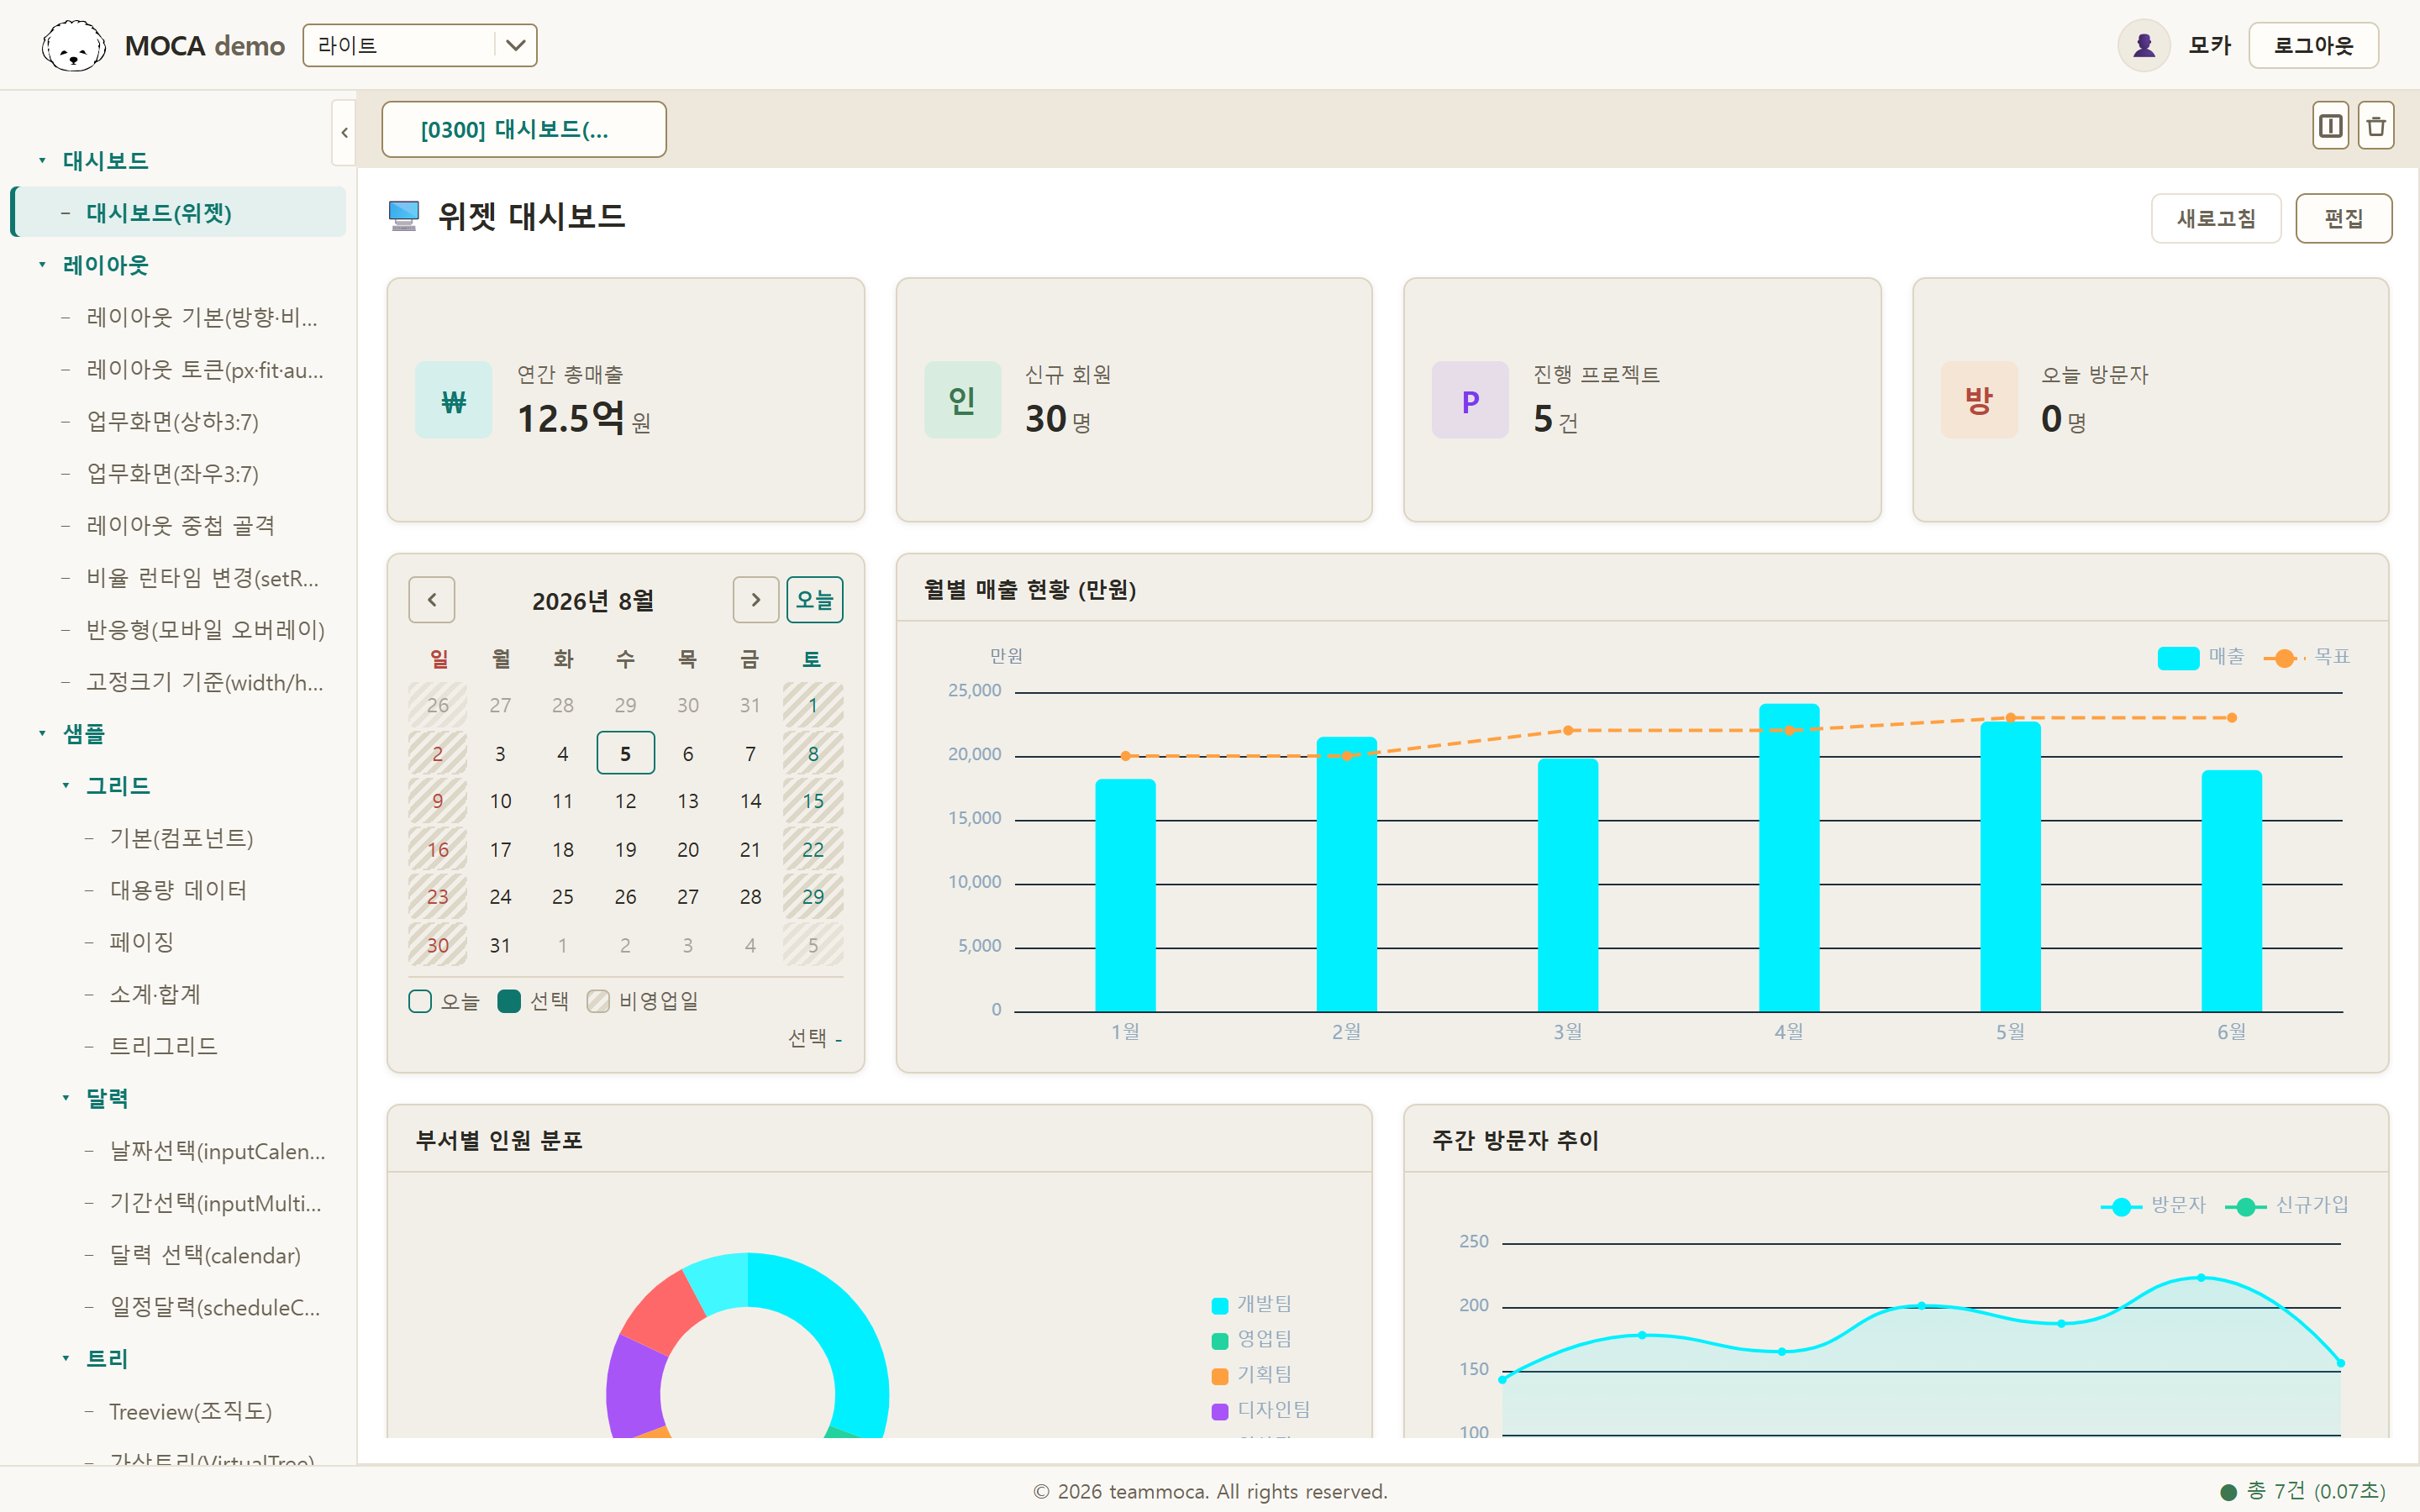Open 반응형(모바일 오버레이) menu item
Screen dimensions: 2420x1512
pos(206,629)
